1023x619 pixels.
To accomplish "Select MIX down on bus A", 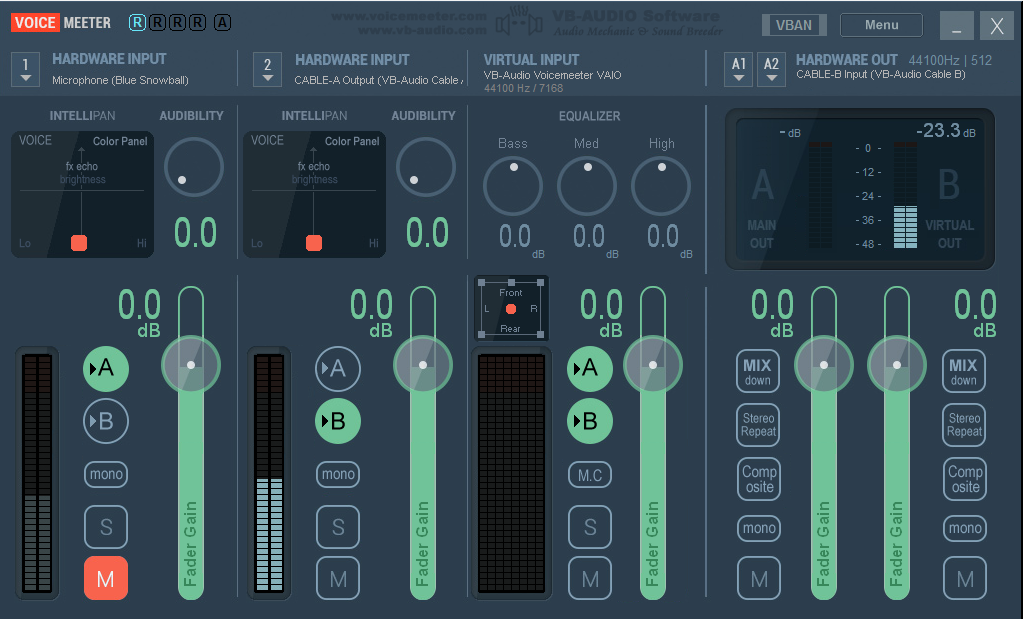I will pyautogui.click(x=758, y=371).
